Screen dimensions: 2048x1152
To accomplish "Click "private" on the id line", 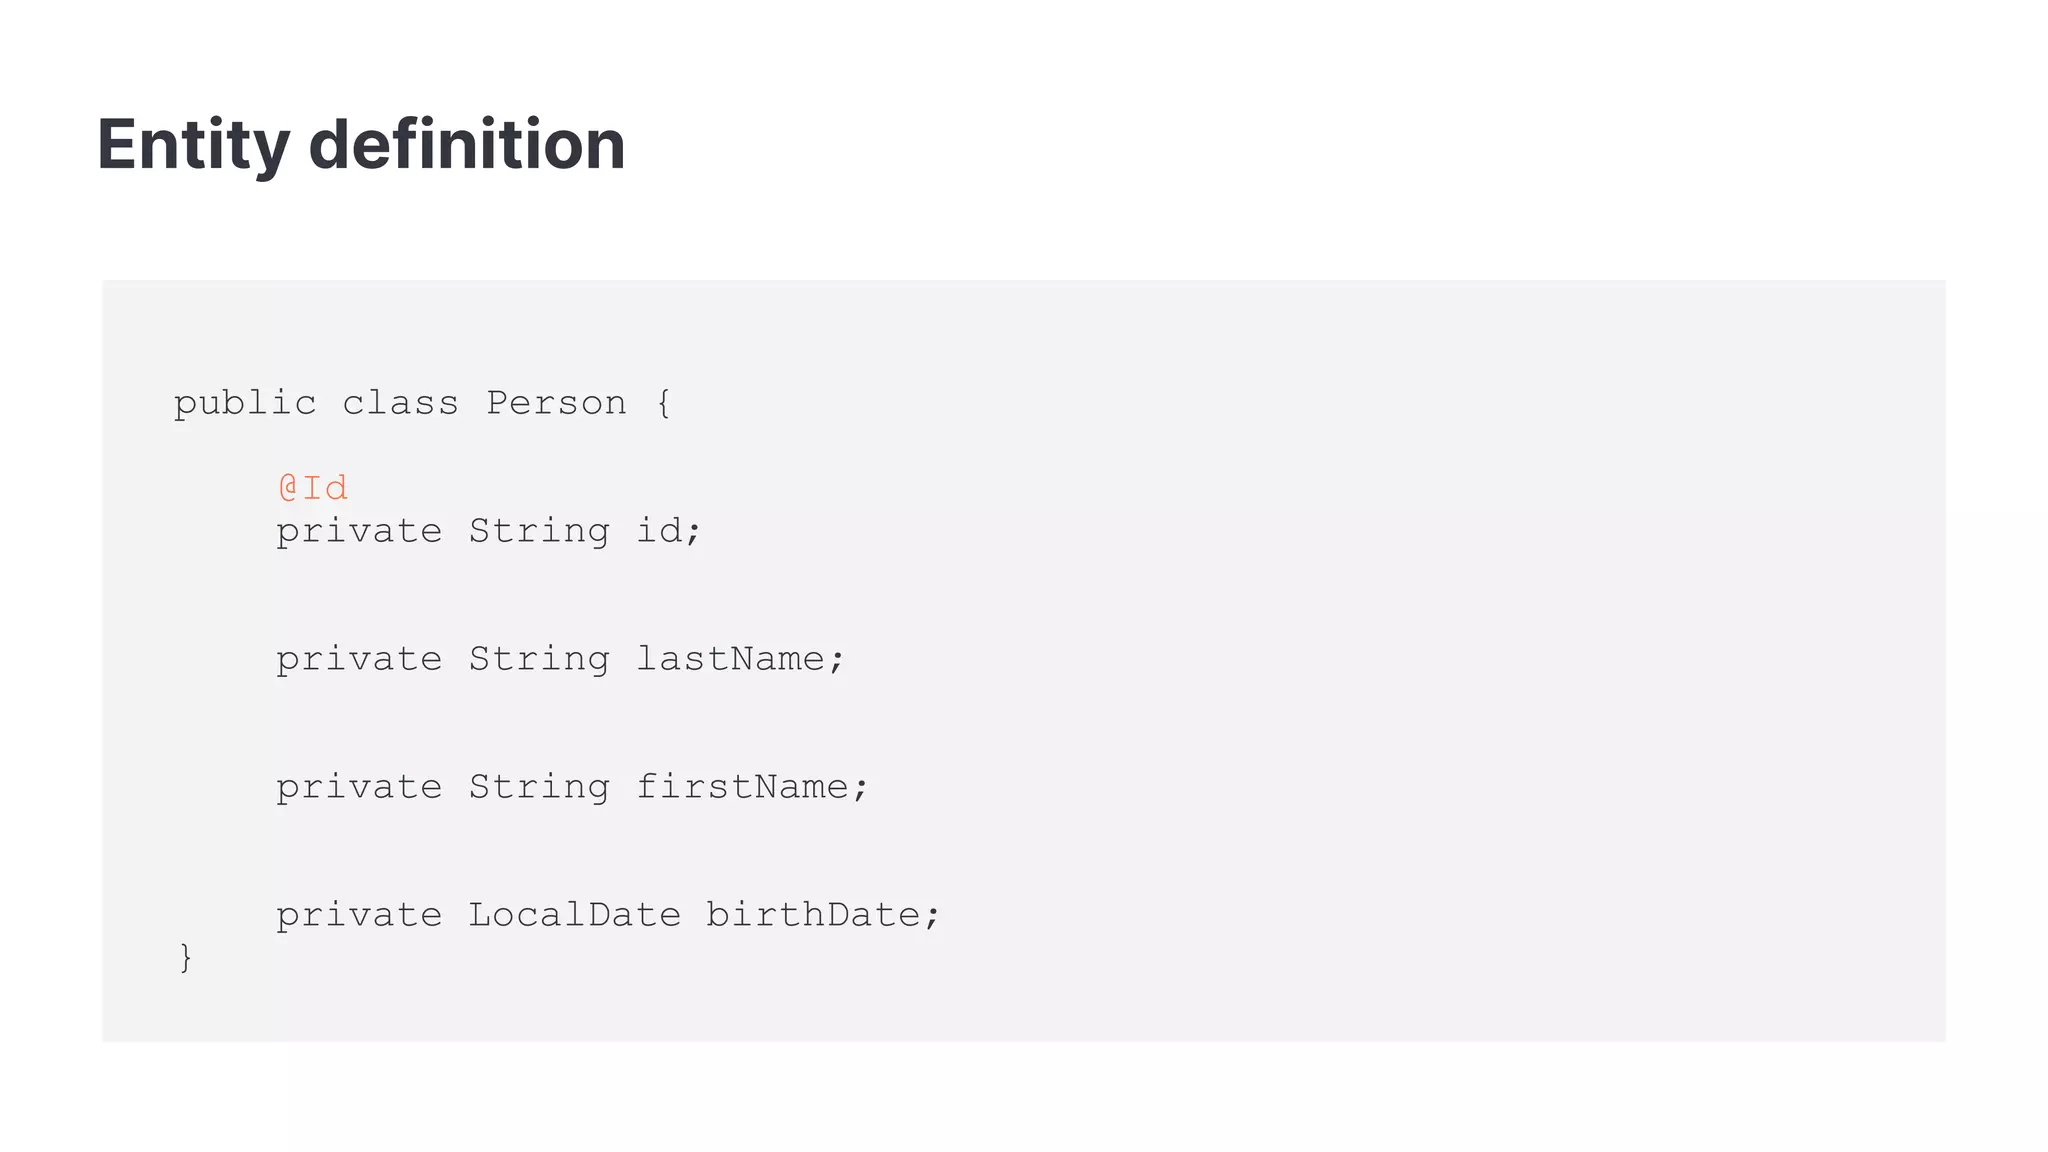I will point(359,531).
